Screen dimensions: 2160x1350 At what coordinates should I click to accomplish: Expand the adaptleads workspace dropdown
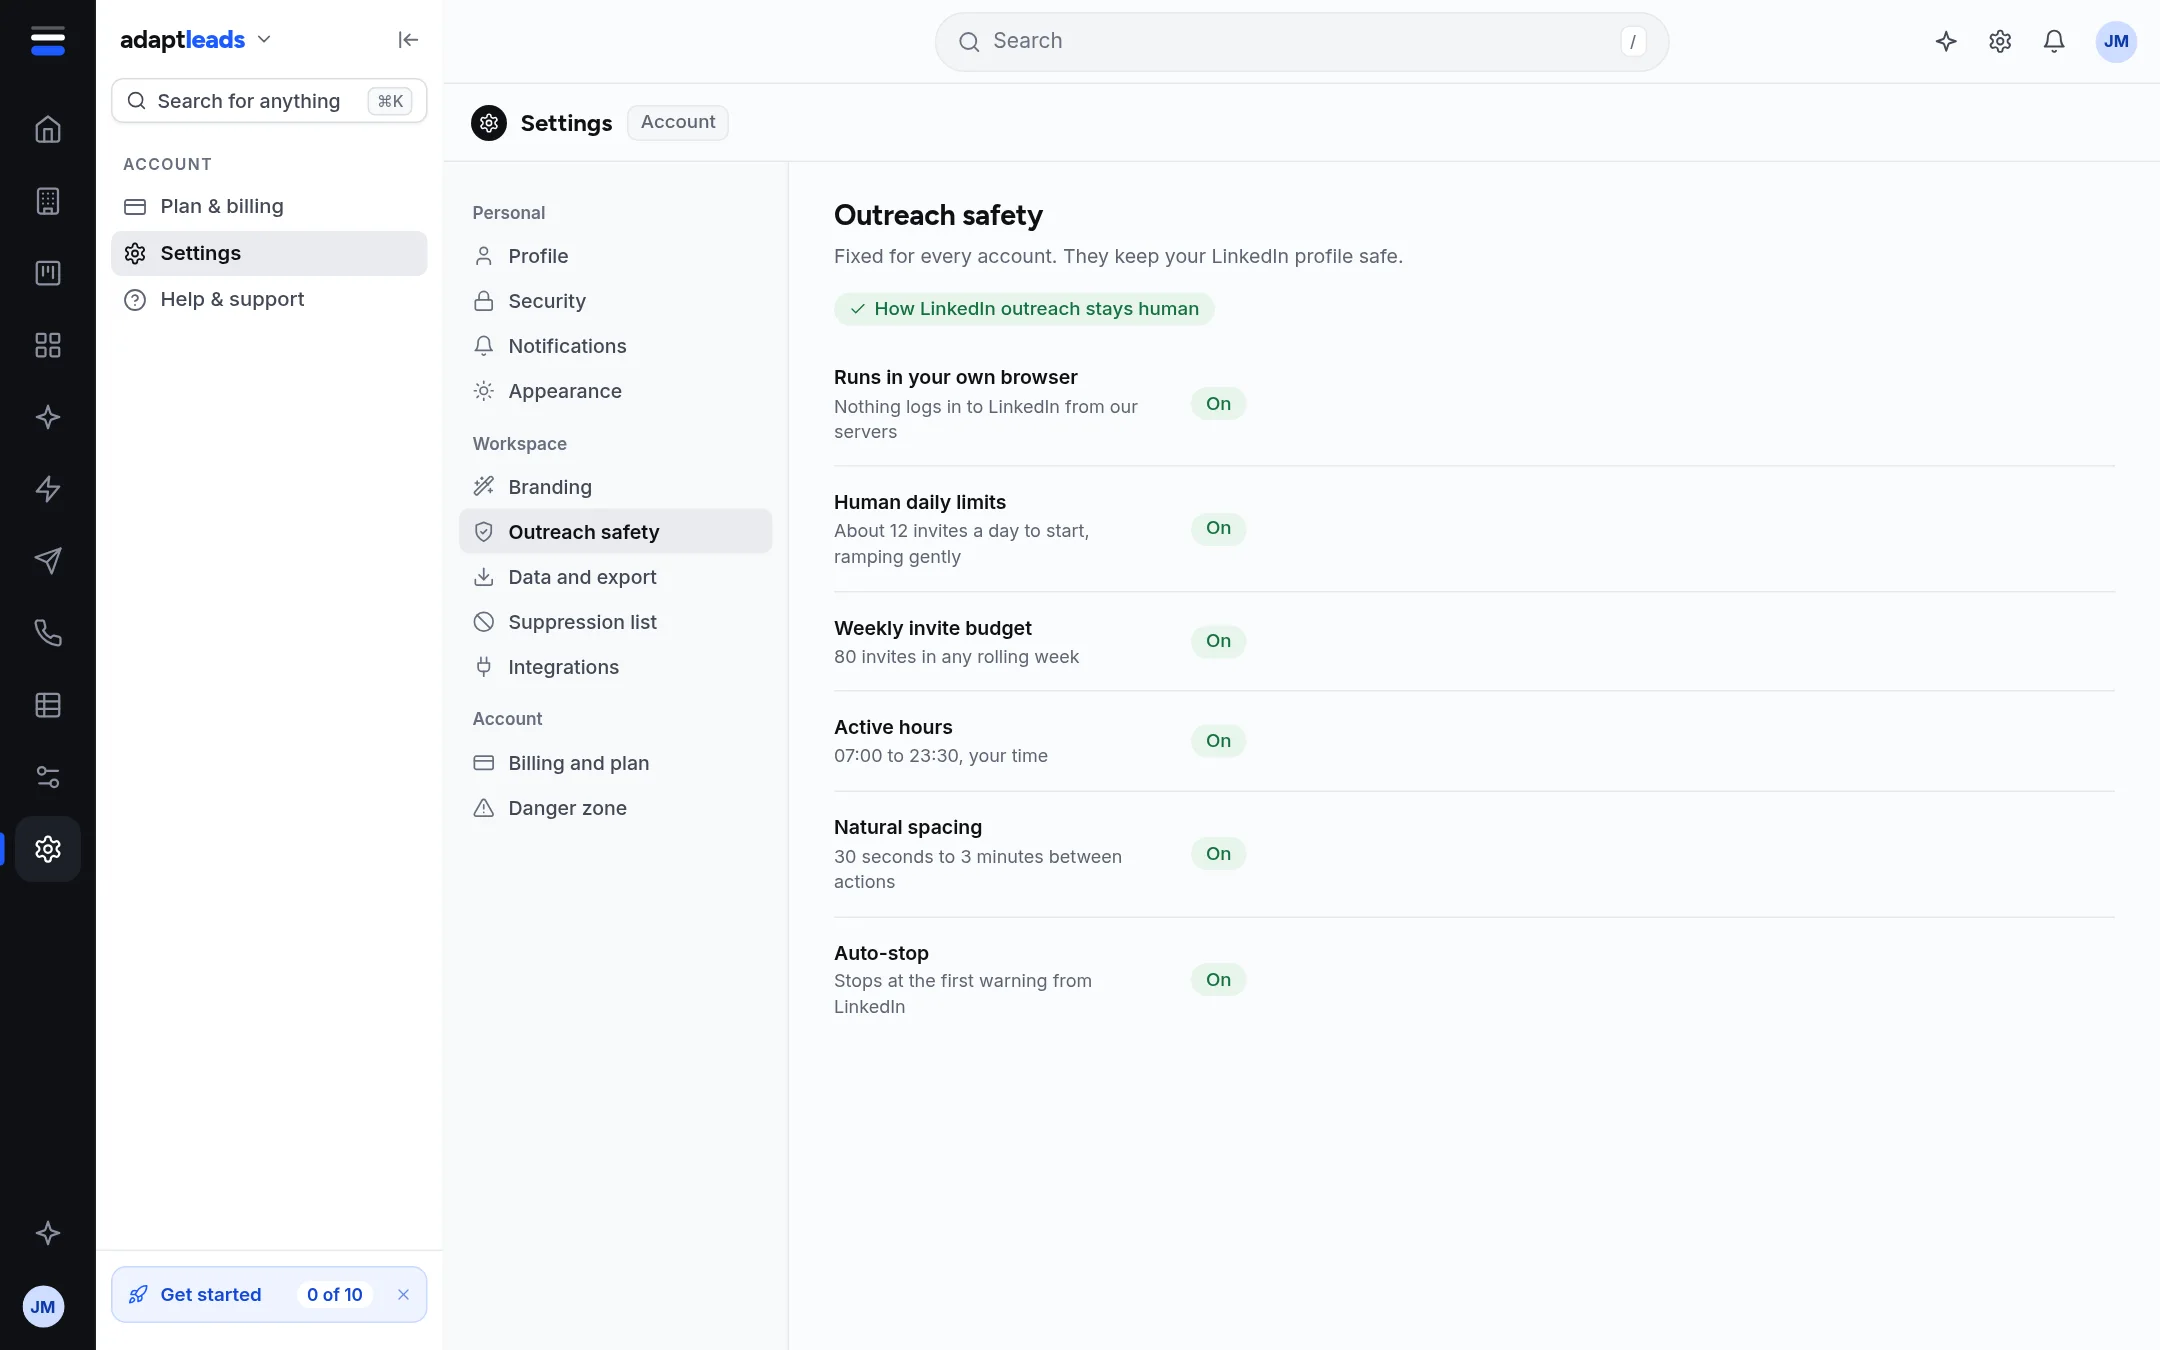tap(196, 40)
